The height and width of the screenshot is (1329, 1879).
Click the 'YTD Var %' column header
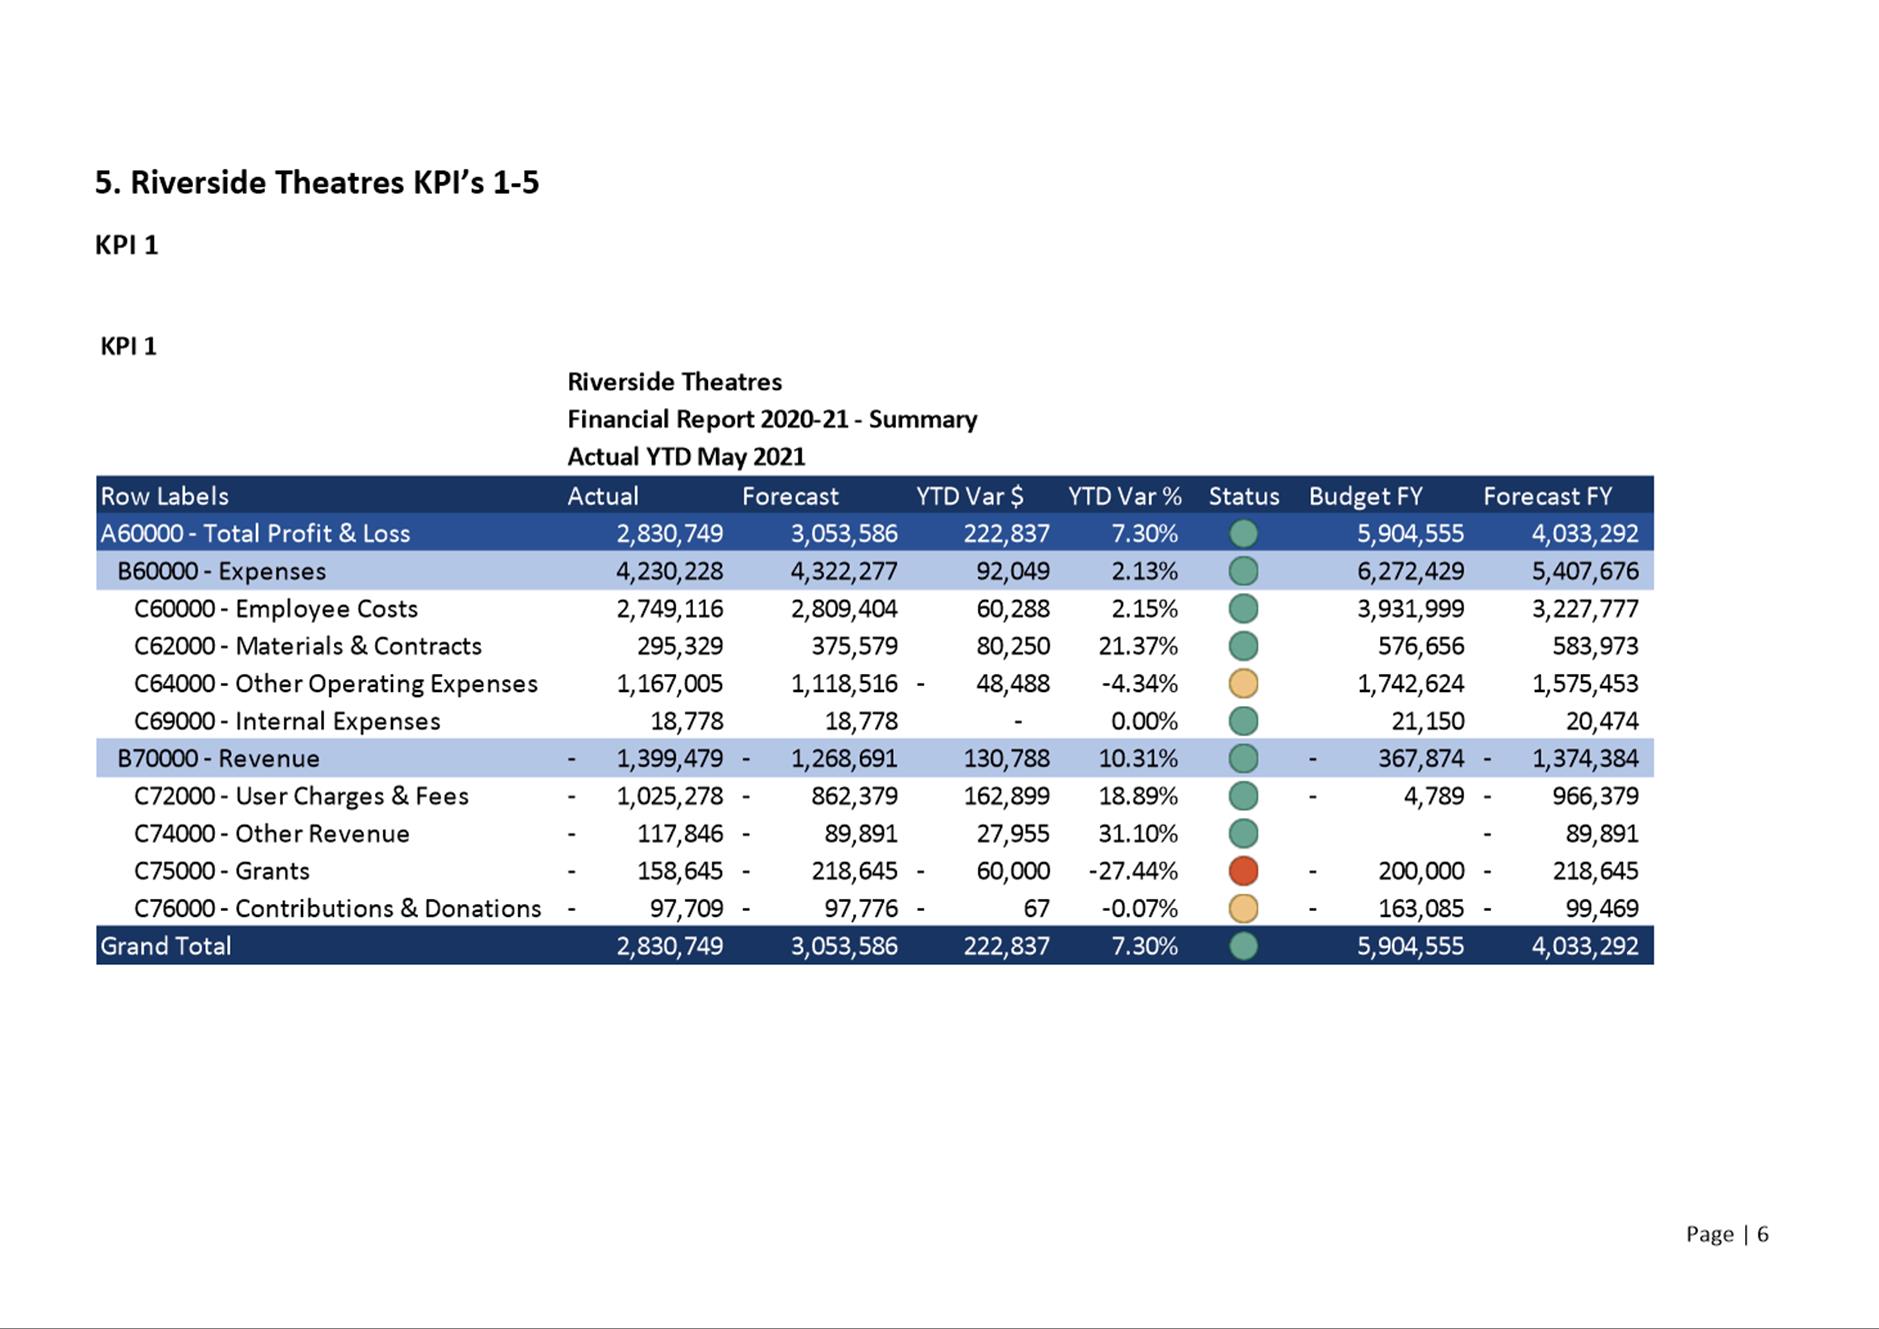(x=1125, y=496)
